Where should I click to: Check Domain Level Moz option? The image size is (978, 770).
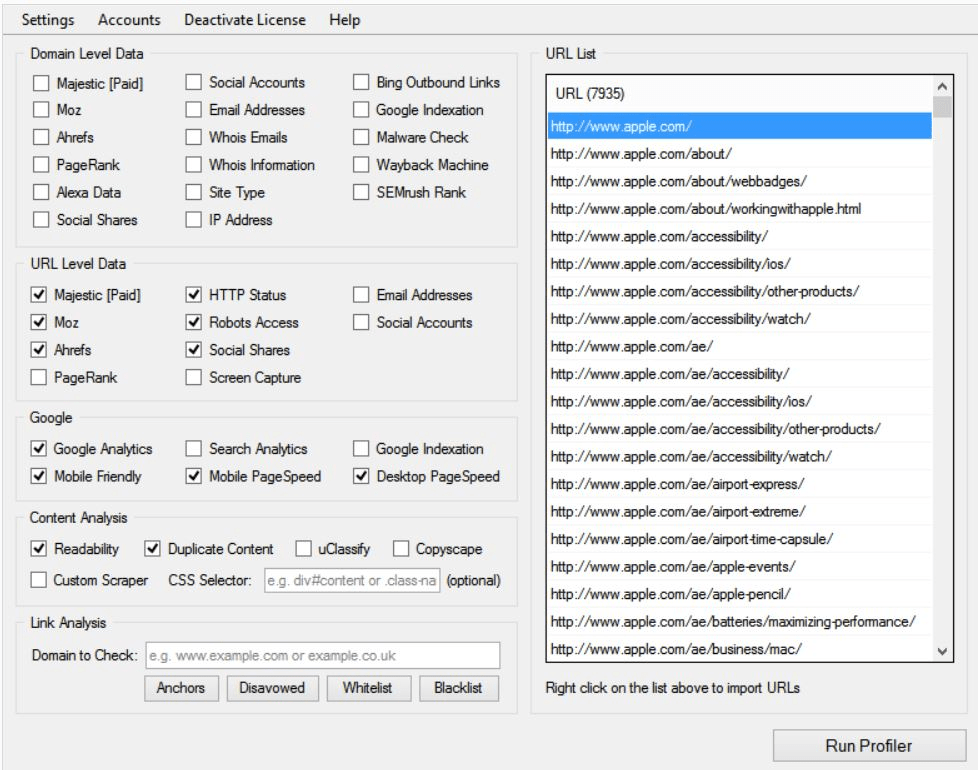[x=41, y=110]
